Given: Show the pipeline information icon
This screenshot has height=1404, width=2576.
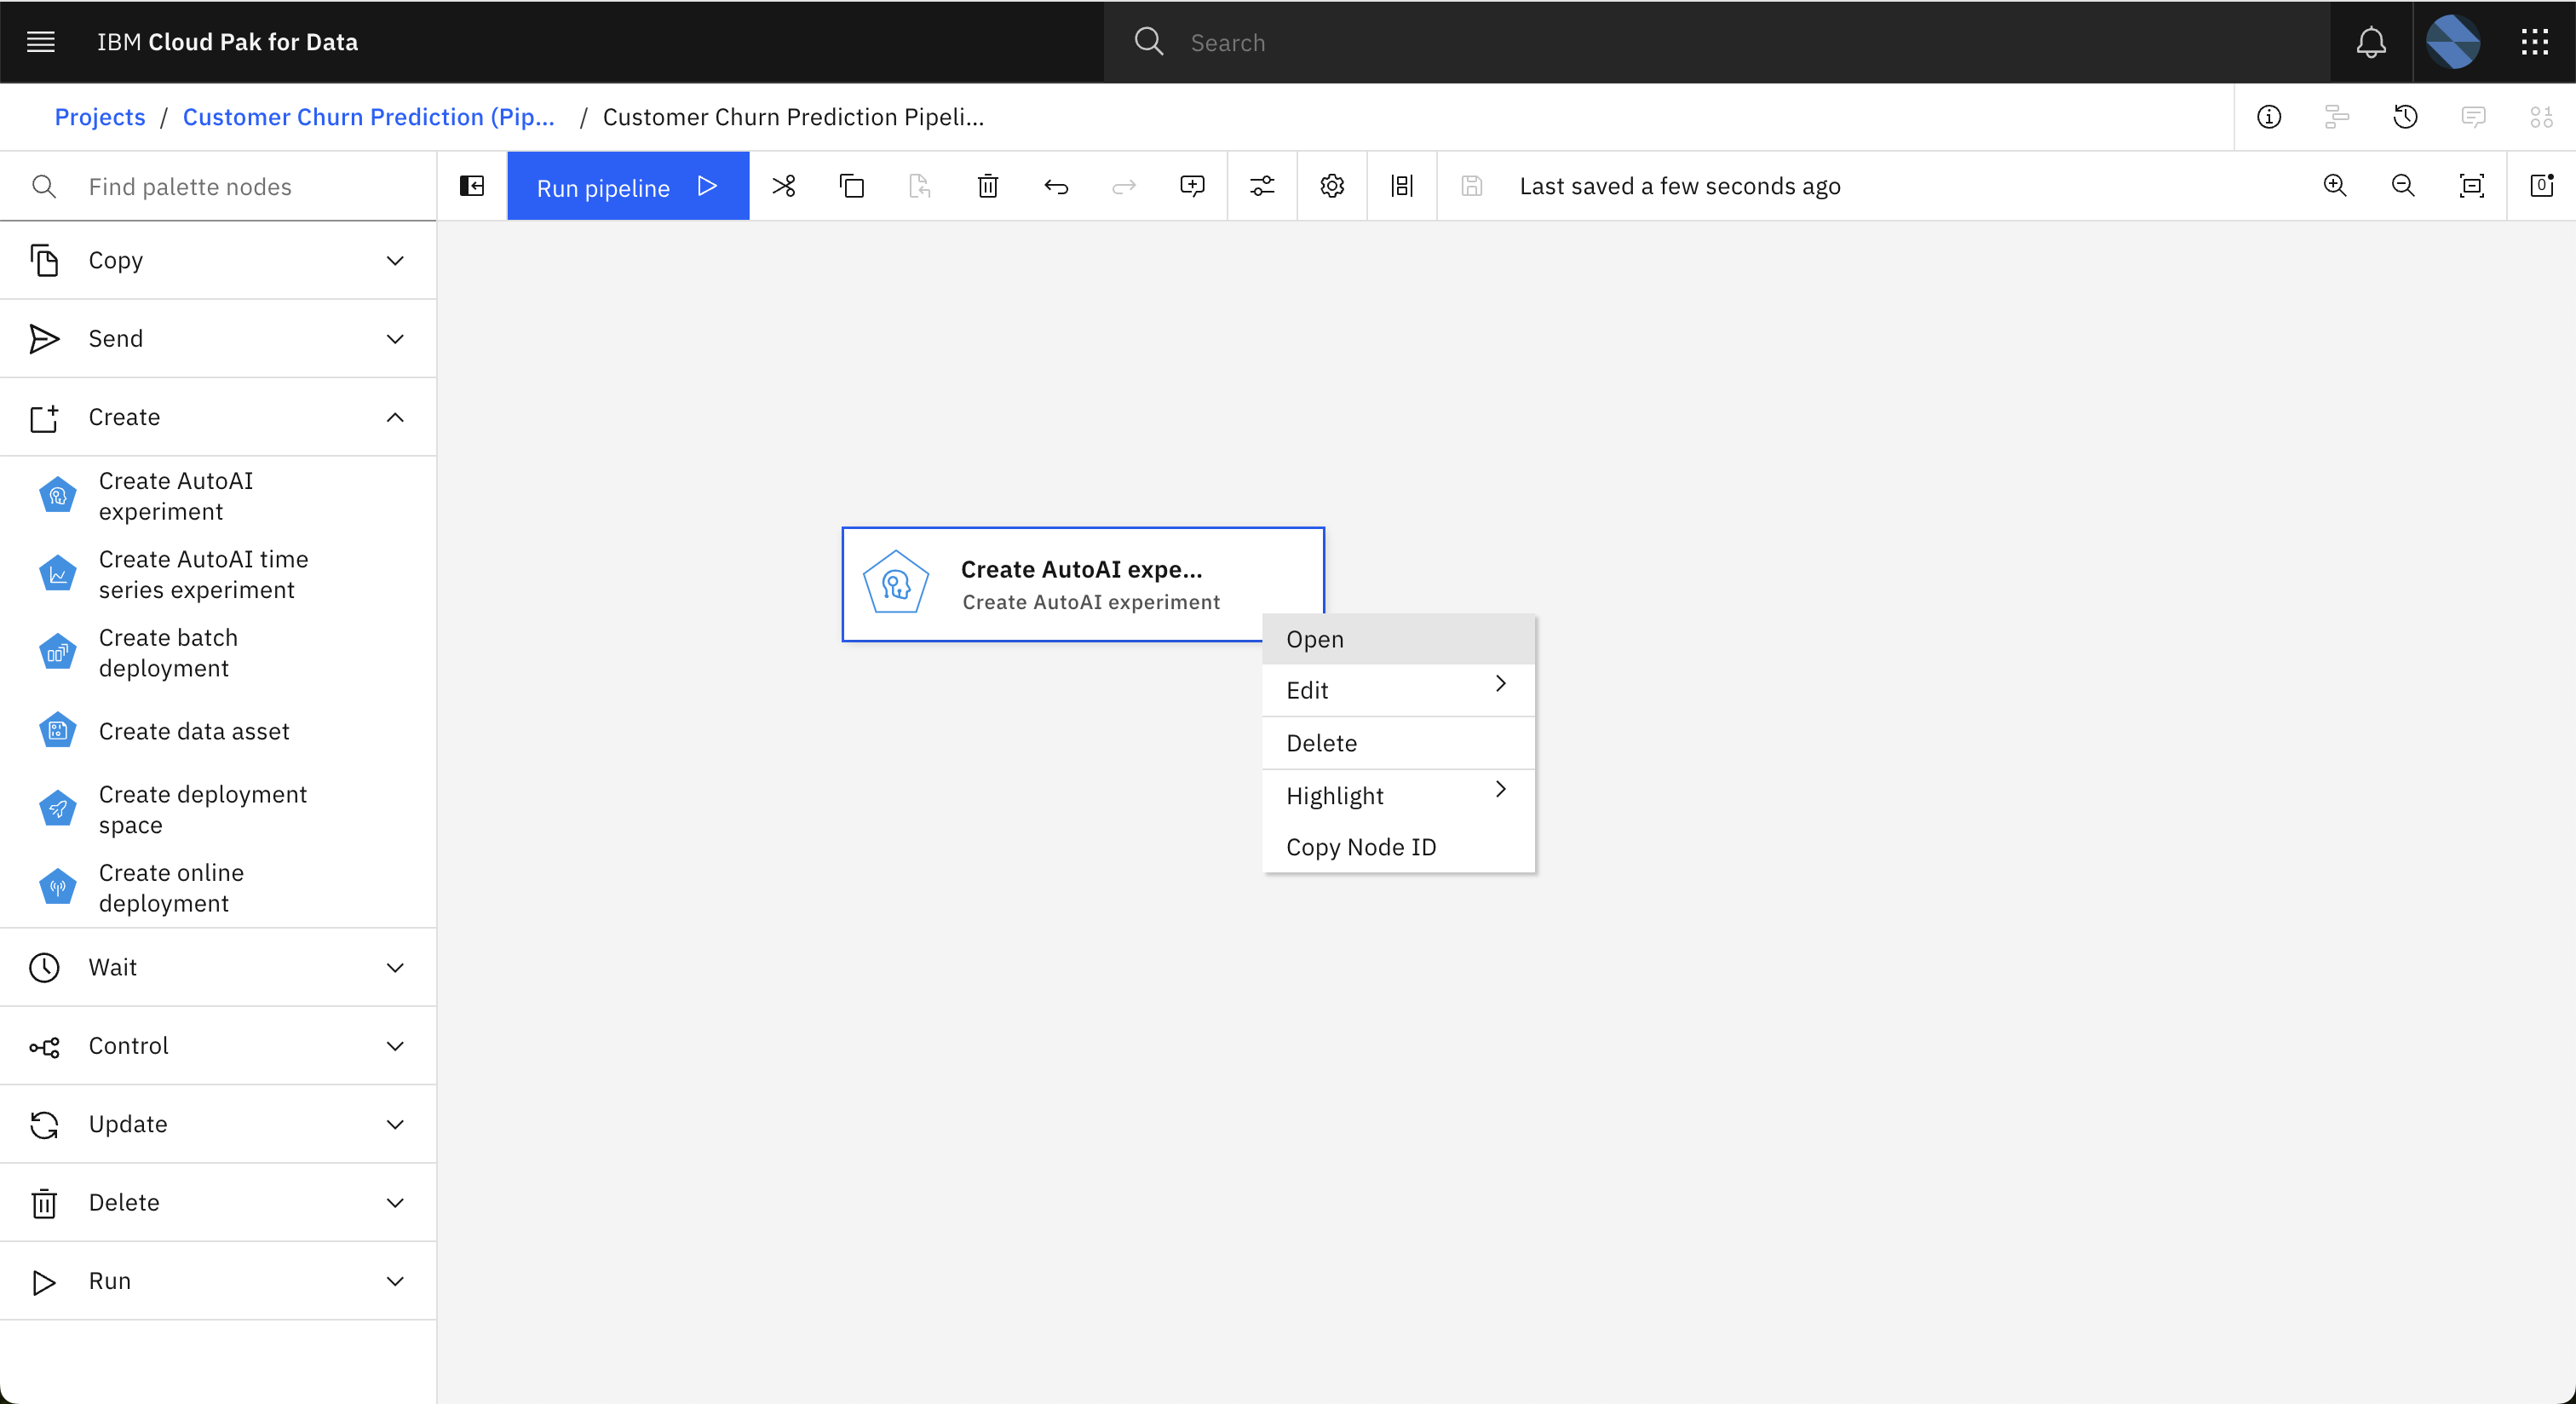Looking at the screenshot, I should tap(2269, 117).
